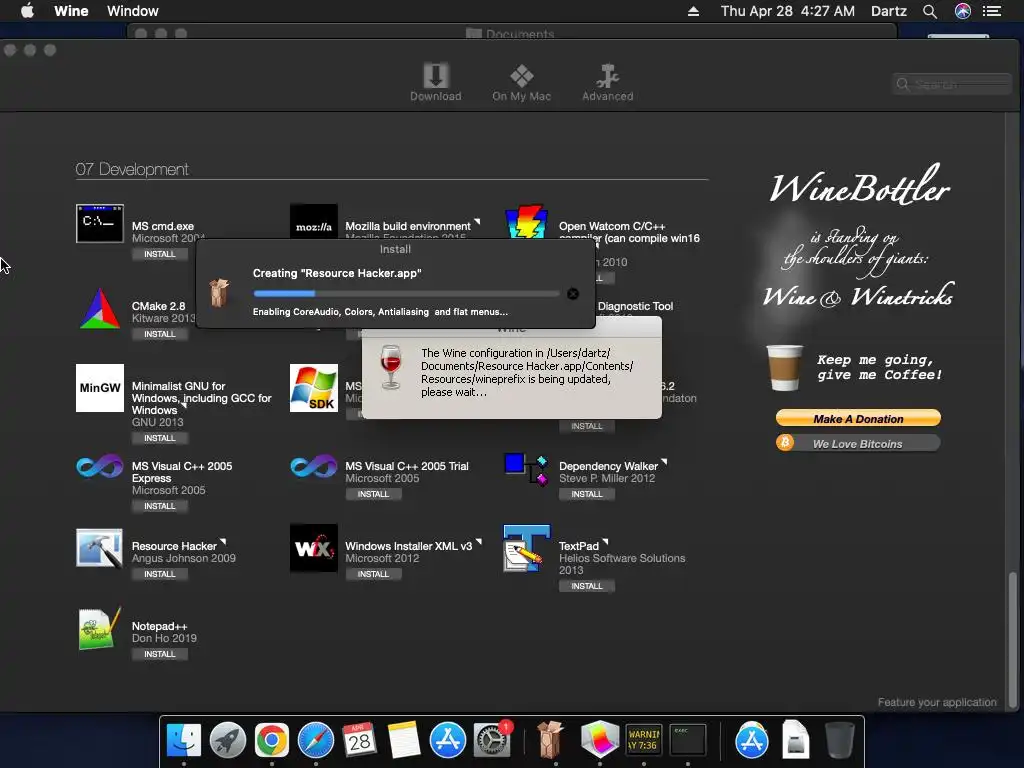Install Minimalist GNU for Windows
Image resolution: width=1024 pixels, height=768 pixels.
pos(159,438)
